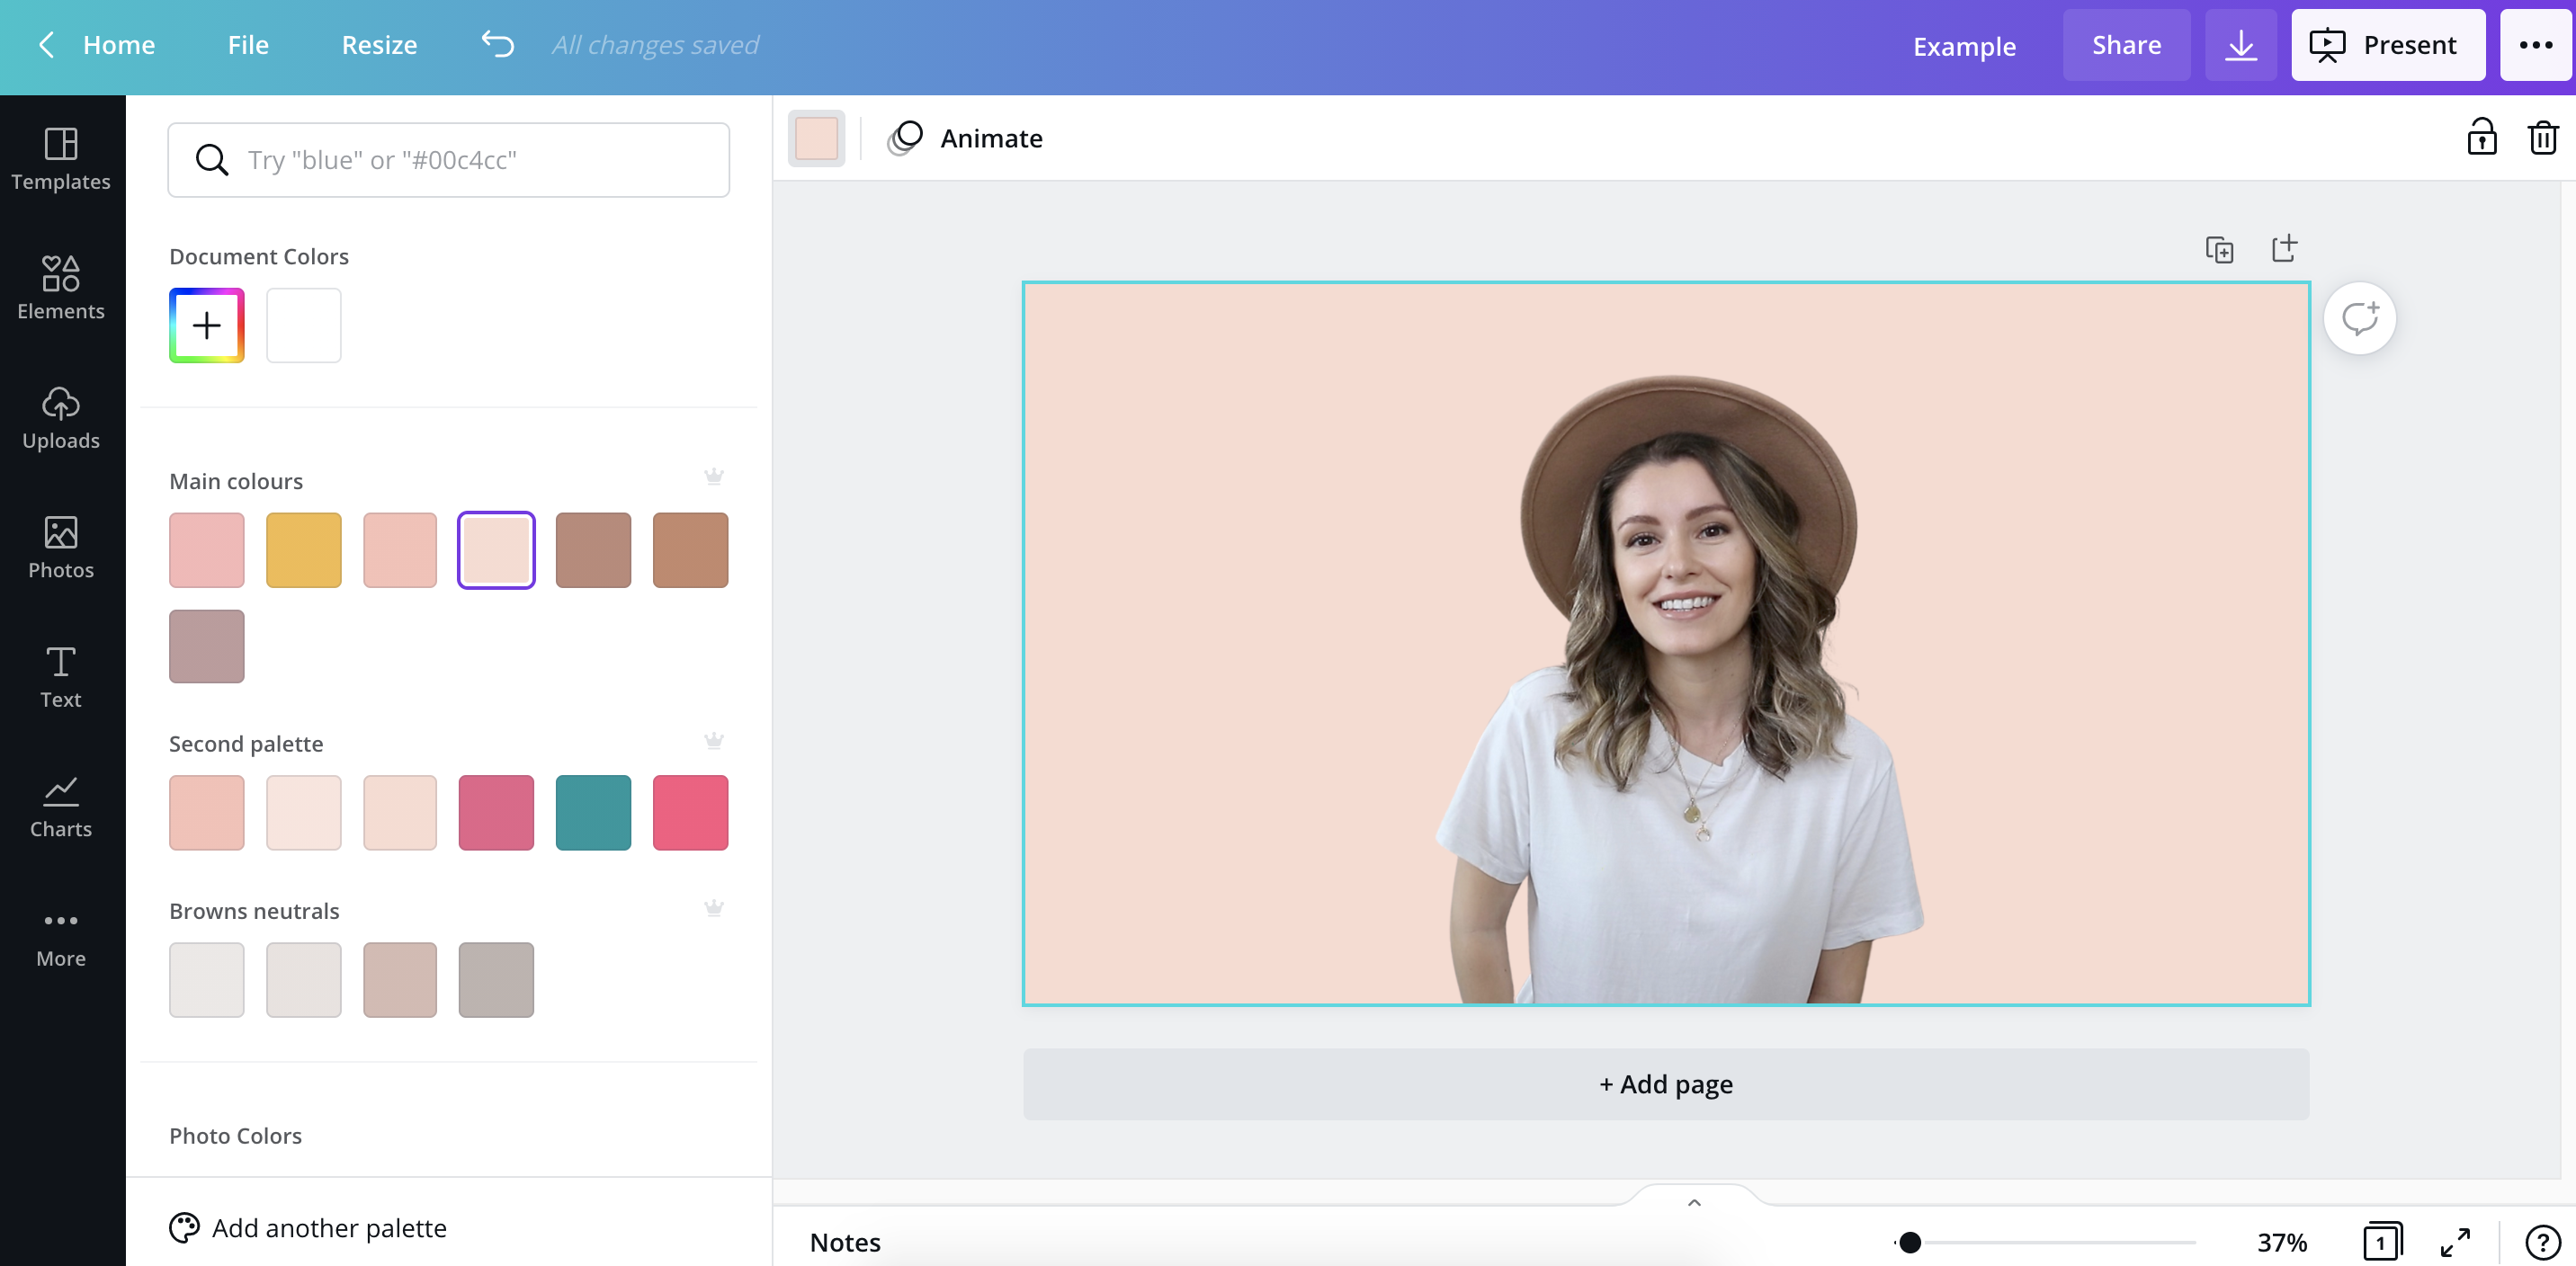Click the background color swatch in toolbar
The image size is (2576, 1266).
[x=816, y=138]
